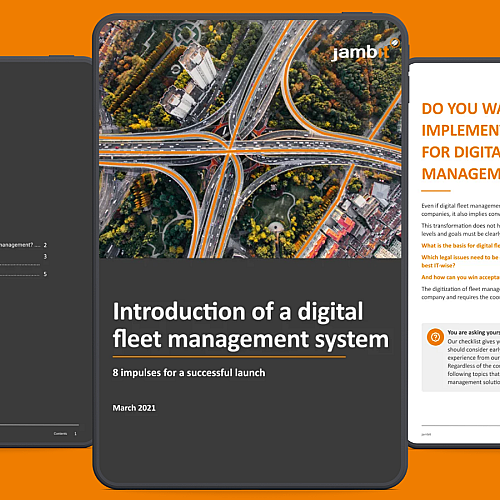
Task: Click 'Which legal issues need to be' question
Action: coord(461,261)
